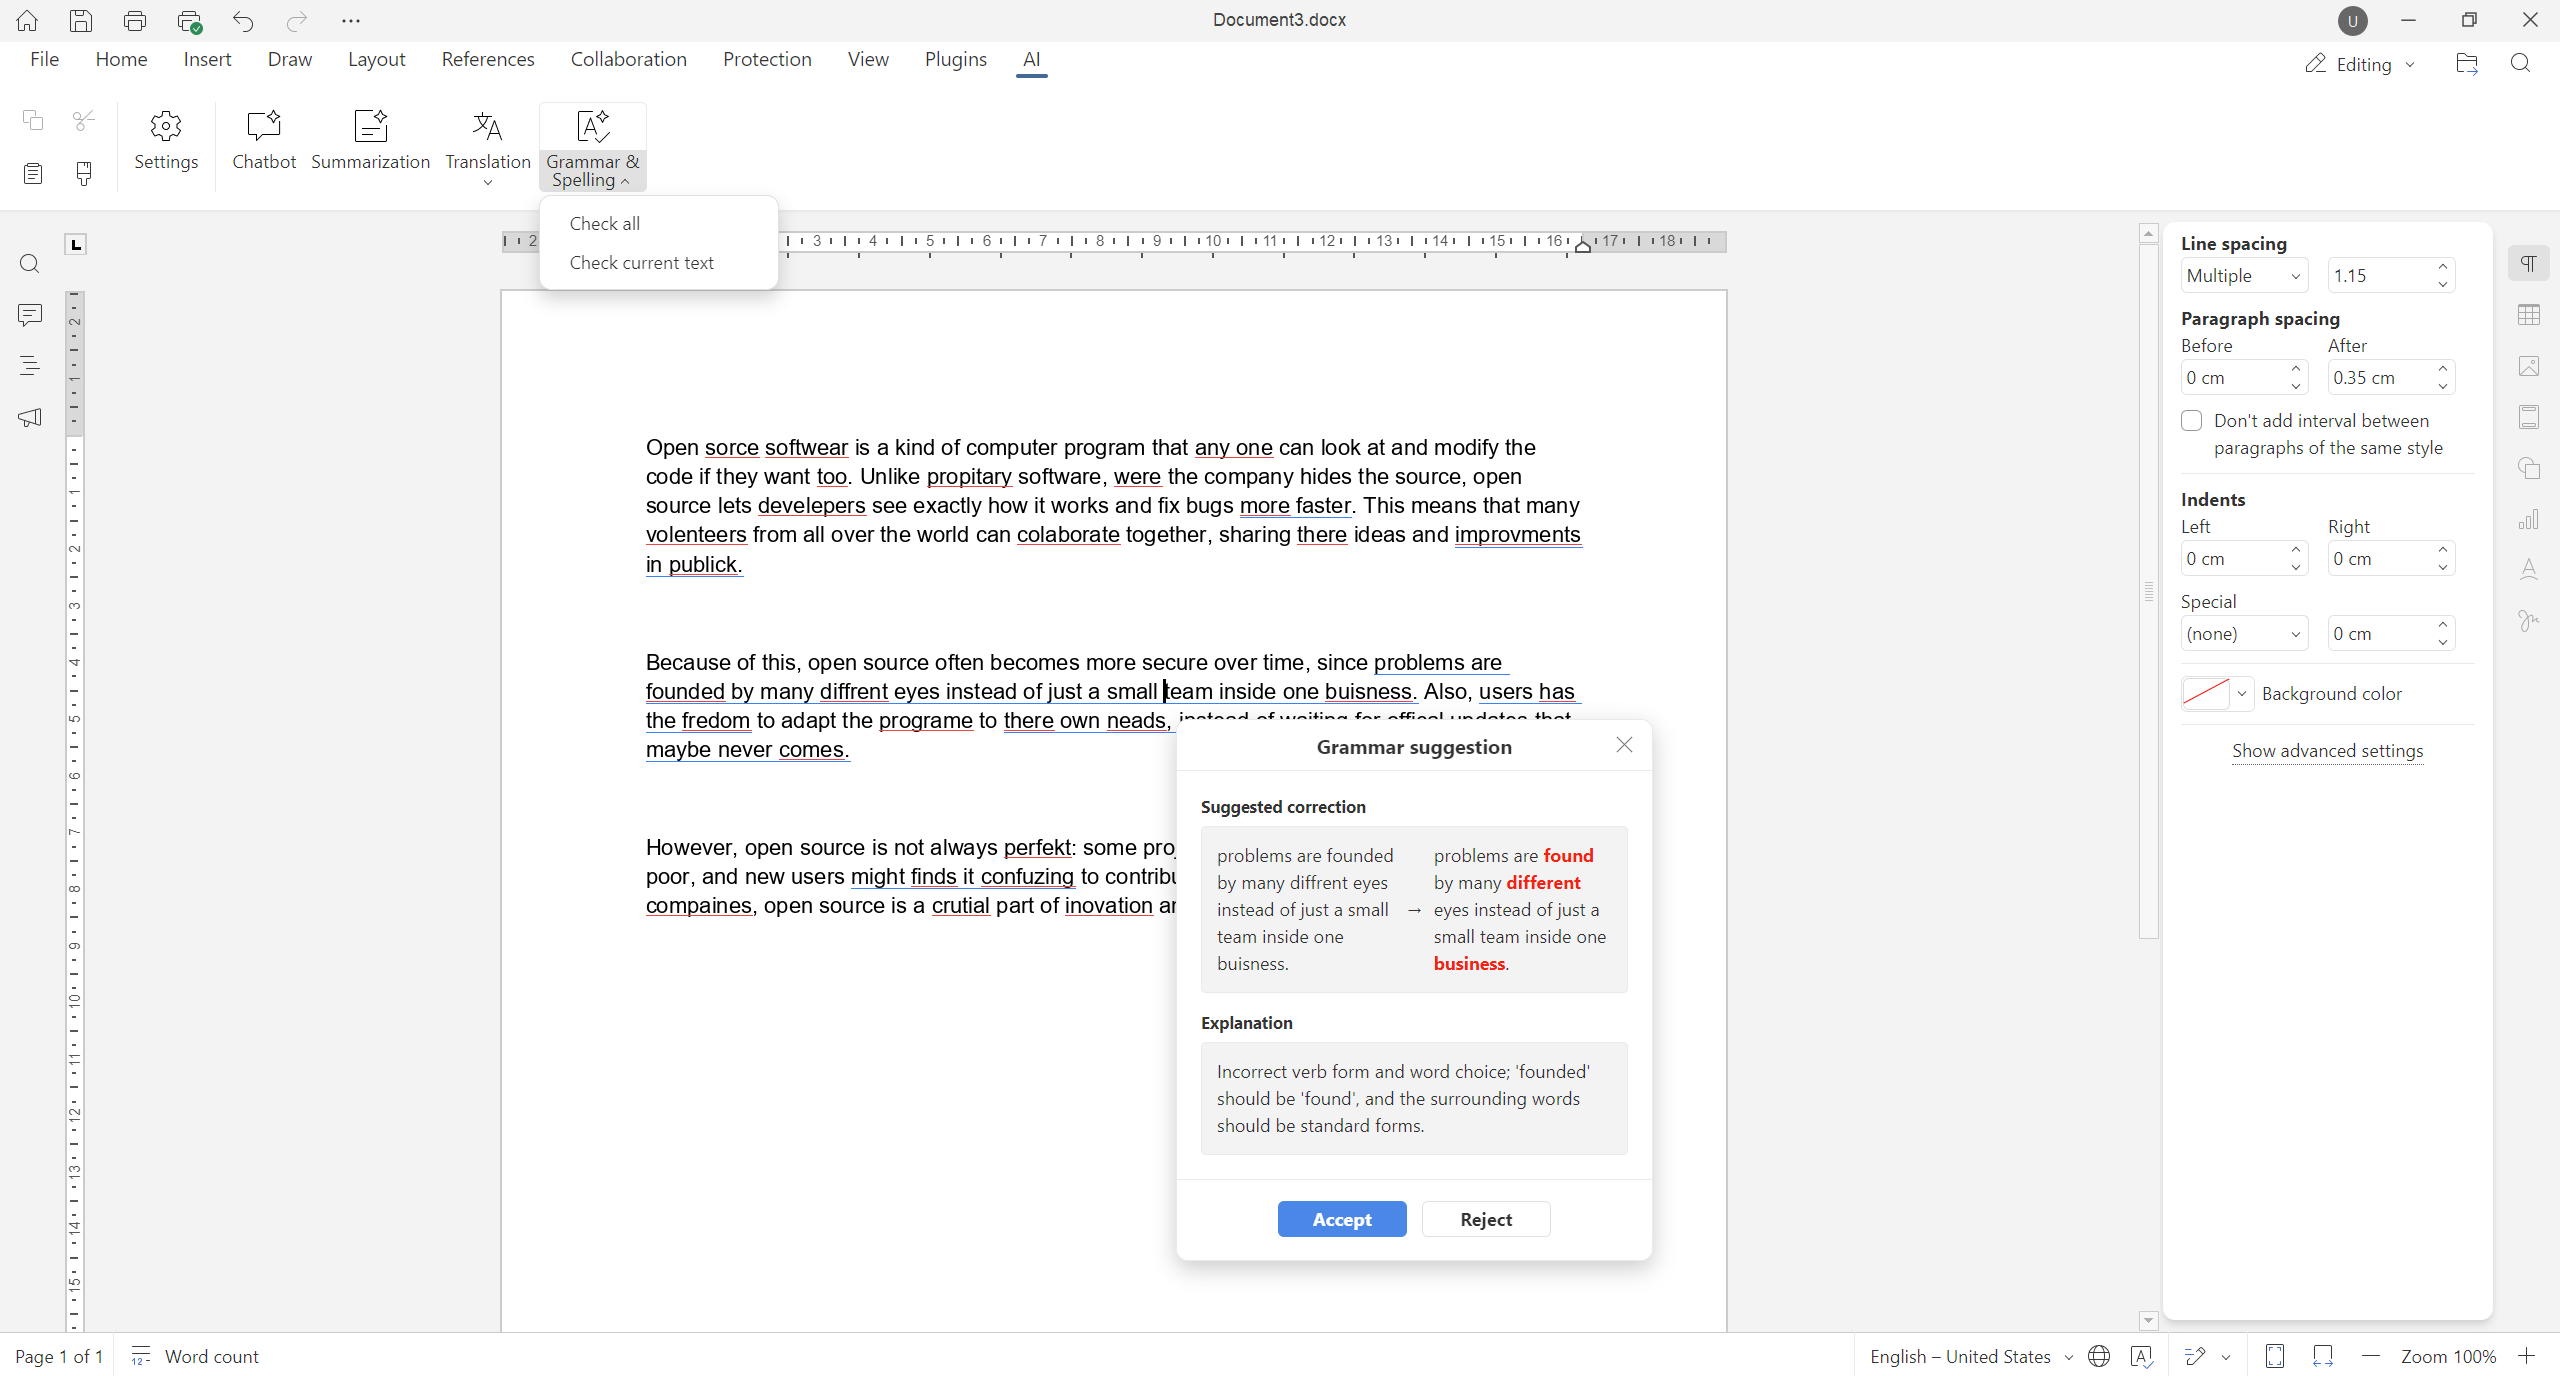Switch to the References tab
This screenshot has height=1376, width=2560.
click(x=488, y=59)
